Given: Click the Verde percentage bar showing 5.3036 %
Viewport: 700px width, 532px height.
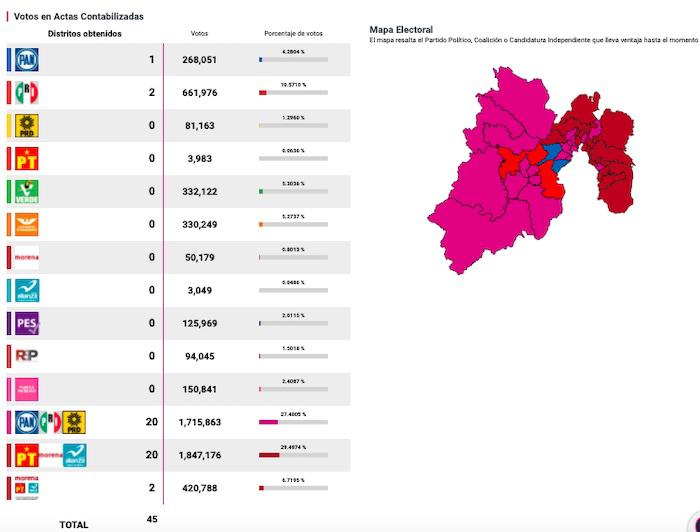Looking at the screenshot, I should pyautogui.click(x=293, y=191).
